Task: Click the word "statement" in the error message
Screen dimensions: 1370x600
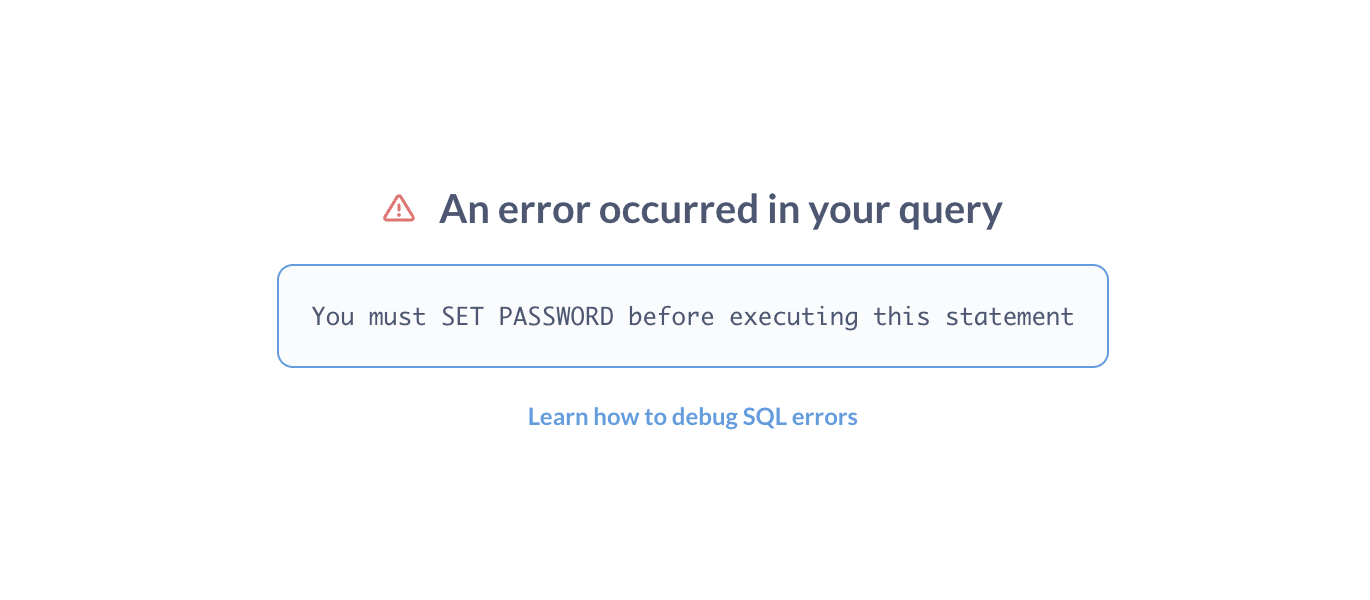Action: [x=1010, y=317]
